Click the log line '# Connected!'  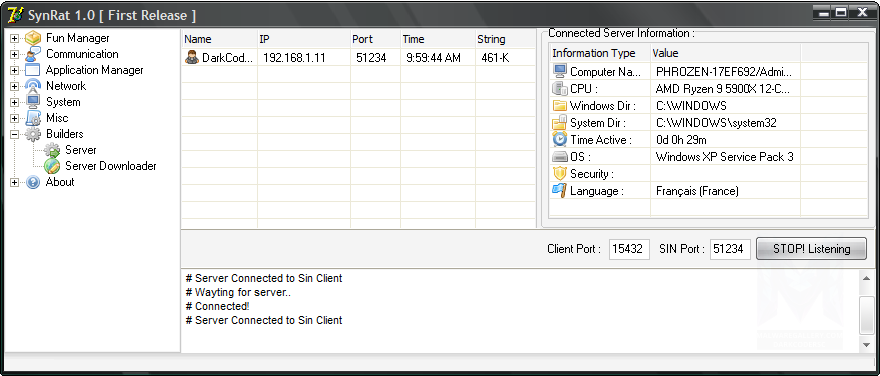[x=217, y=306]
